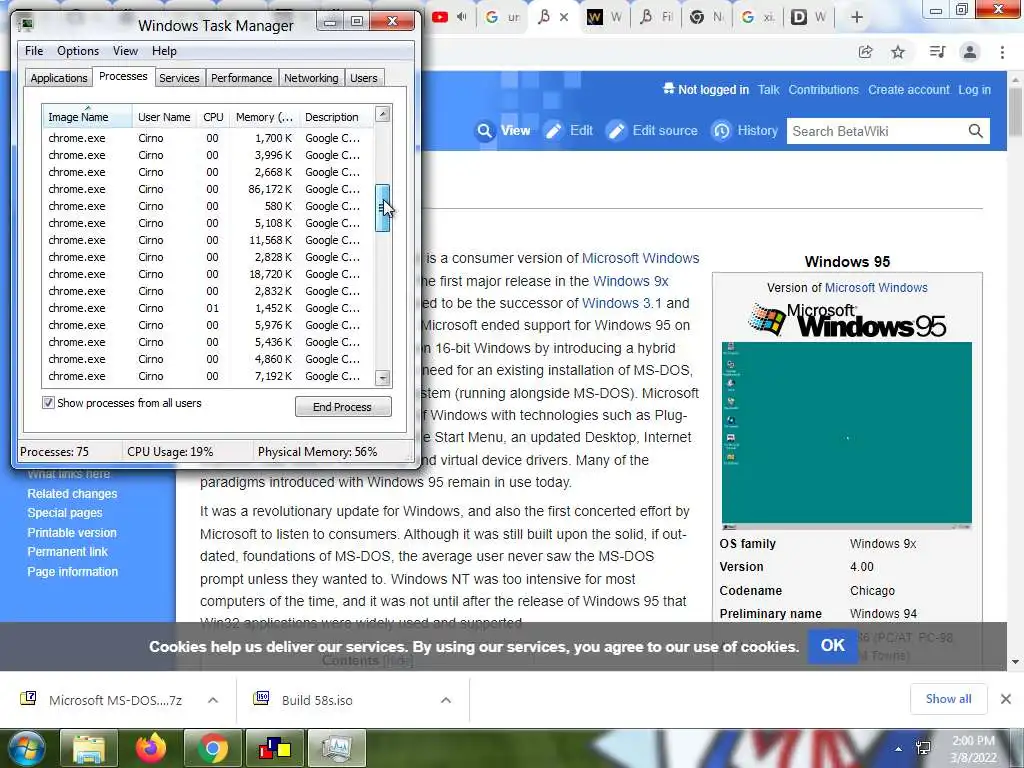
Task: Expand options for Microsoft MS-DOS 7z download
Action: pyautogui.click(x=213, y=700)
